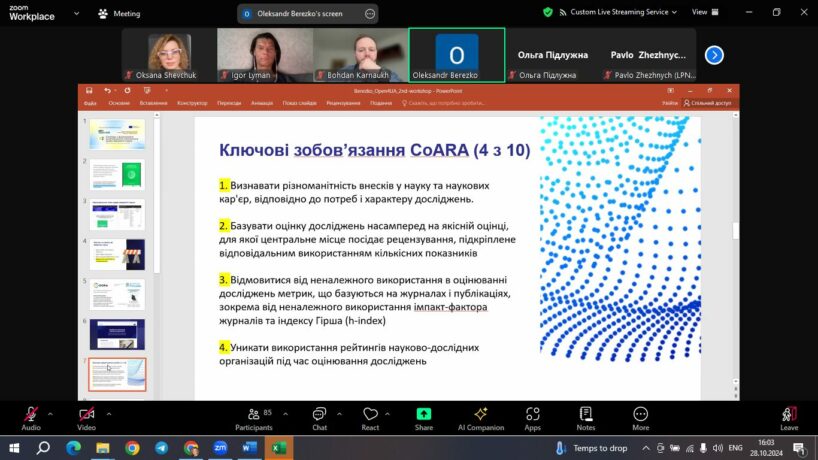Image resolution: width=818 pixels, height=460 pixels.
Task: Show next participants with the right arrow
Action: [x=714, y=55]
